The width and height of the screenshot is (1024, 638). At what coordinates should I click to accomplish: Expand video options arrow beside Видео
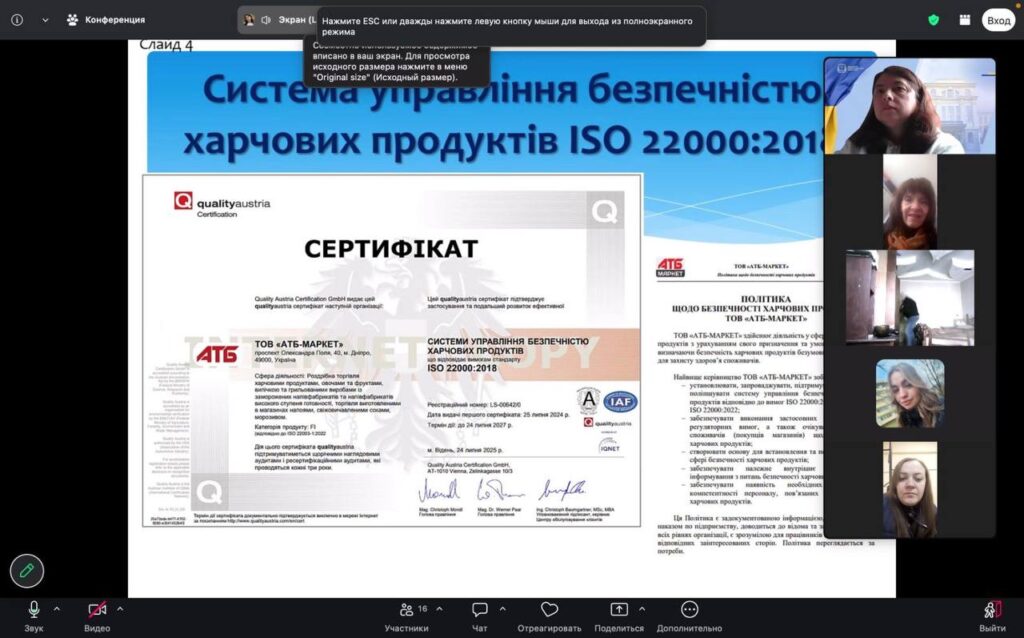click(x=120, y=608)
